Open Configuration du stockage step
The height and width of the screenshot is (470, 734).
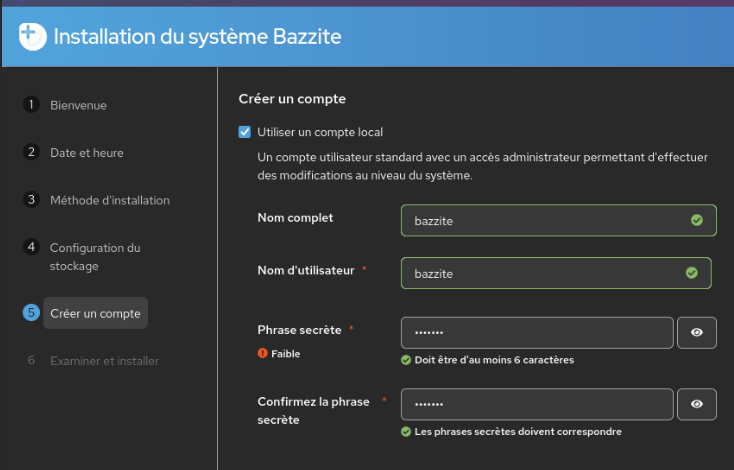[95, 257]
